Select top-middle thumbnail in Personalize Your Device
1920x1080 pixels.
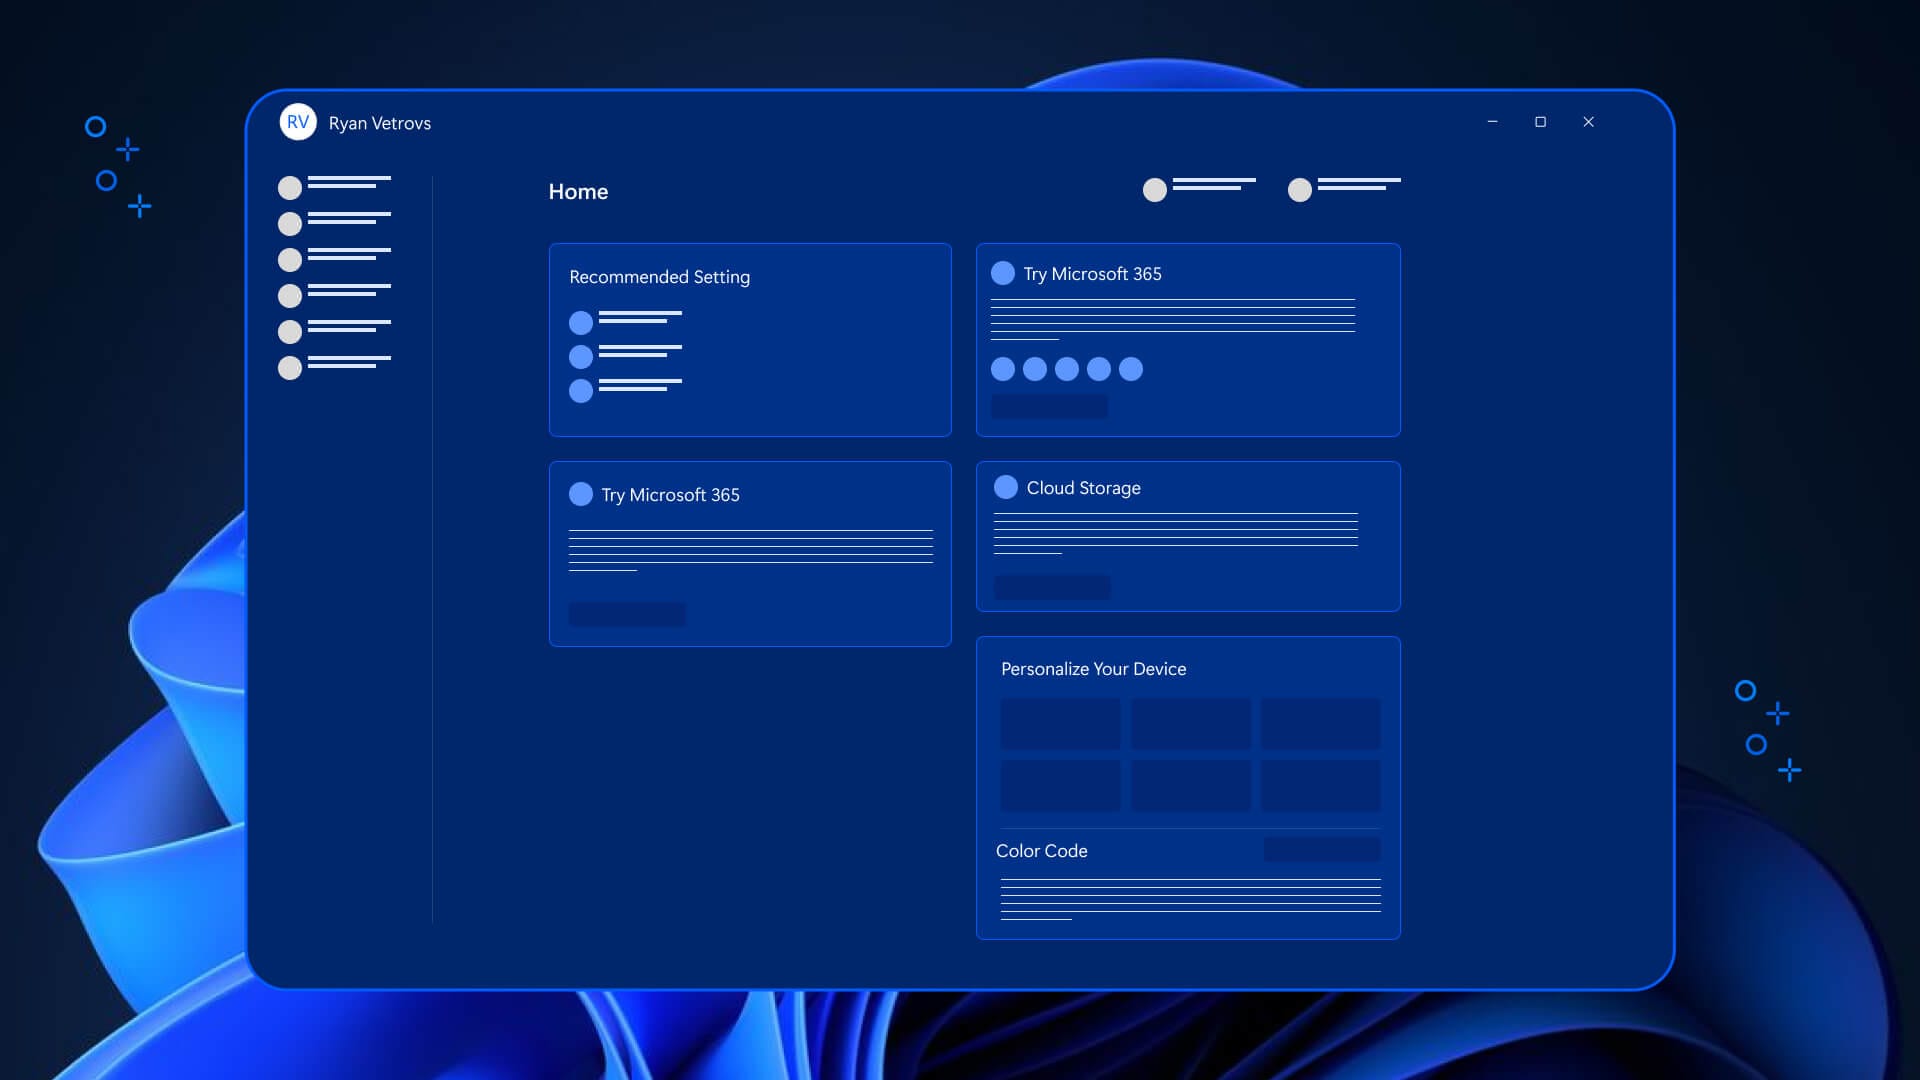click(1190, 724)
